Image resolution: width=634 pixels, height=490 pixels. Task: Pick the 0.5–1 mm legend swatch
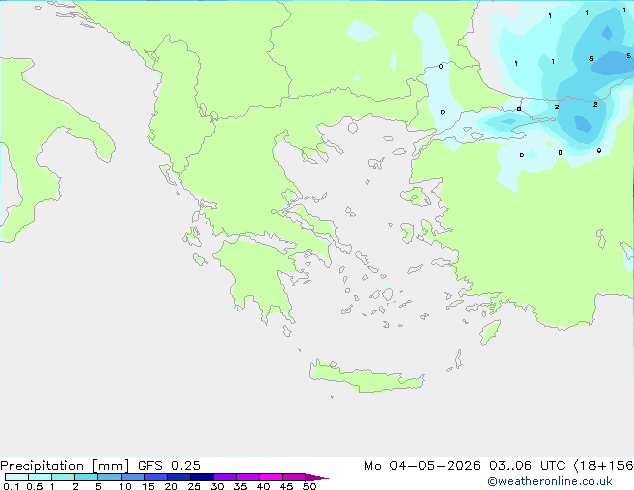pos(40,477)
